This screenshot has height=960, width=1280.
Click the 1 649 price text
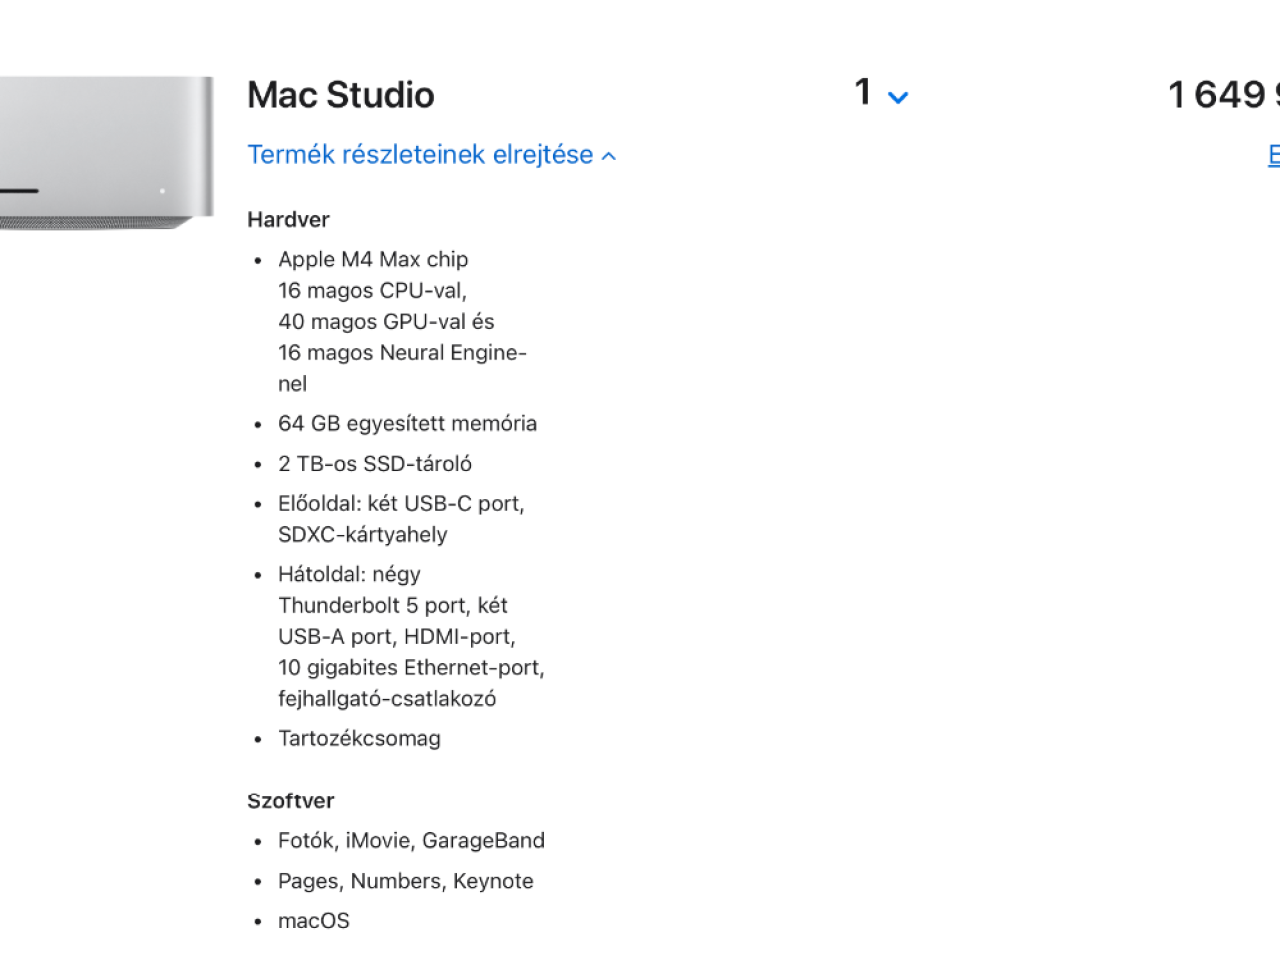pyautogui.click(x=1224, y=95)
